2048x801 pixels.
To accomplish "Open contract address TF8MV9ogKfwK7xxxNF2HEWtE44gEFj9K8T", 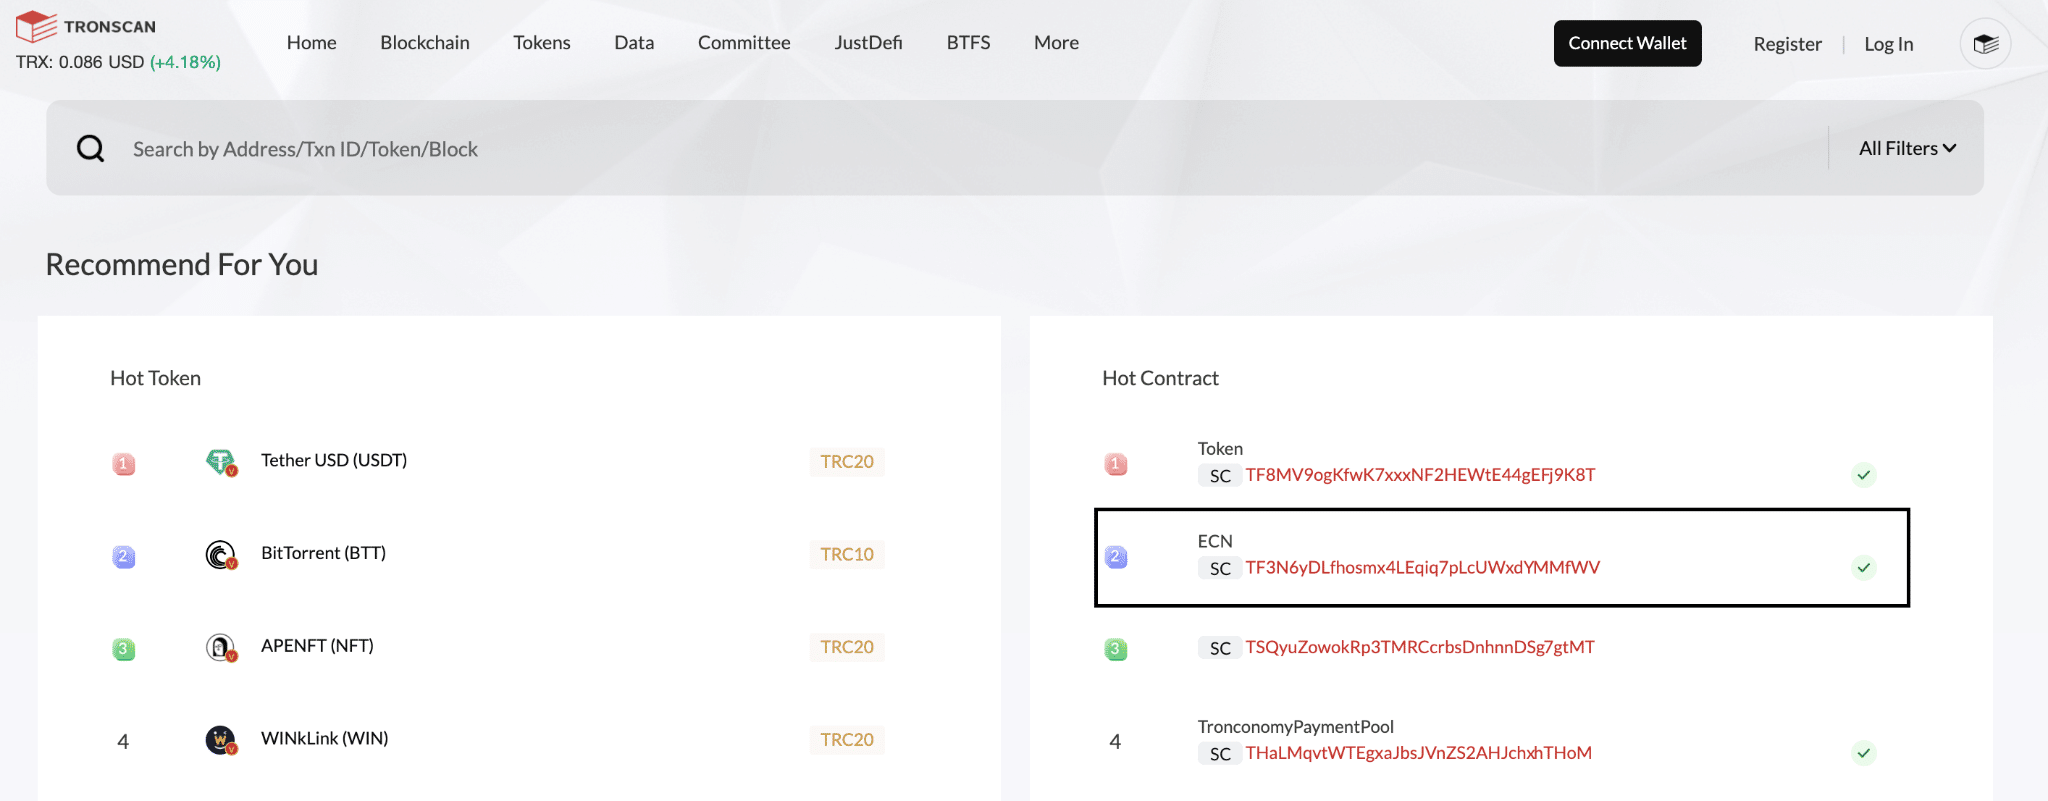I will click(1420, 475).
